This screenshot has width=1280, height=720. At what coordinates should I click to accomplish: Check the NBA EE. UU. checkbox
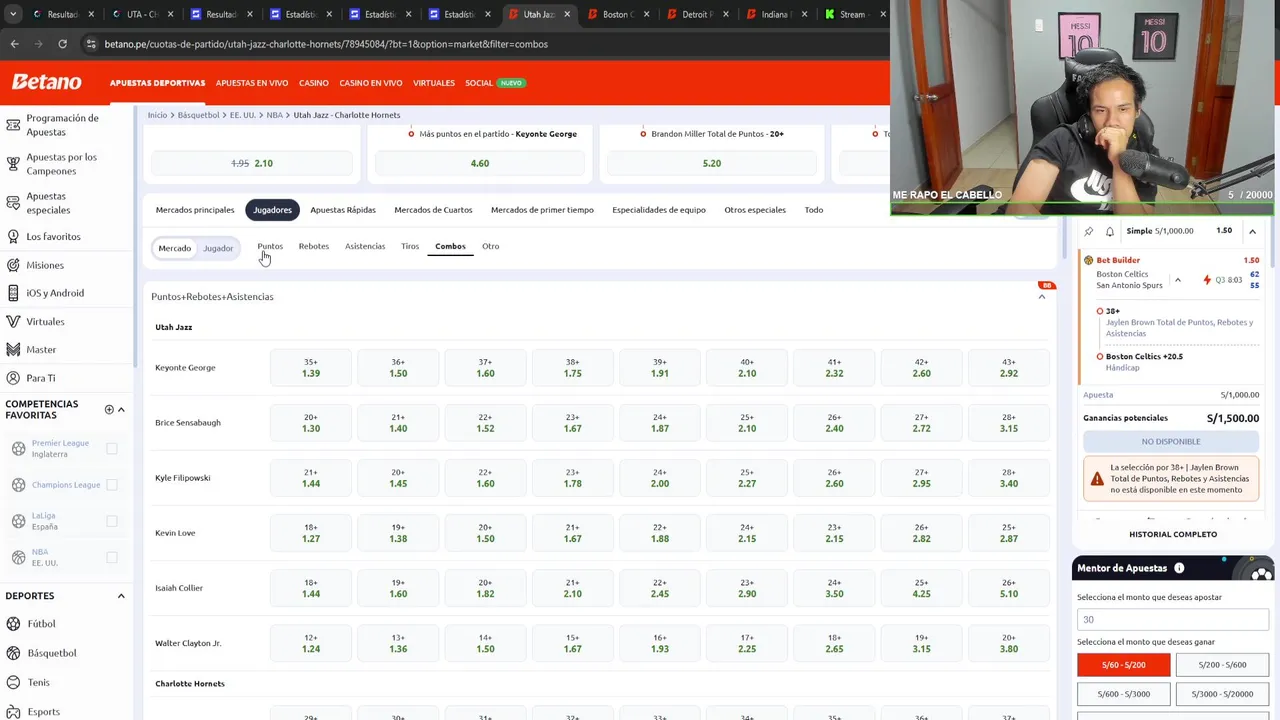[112, 557]
